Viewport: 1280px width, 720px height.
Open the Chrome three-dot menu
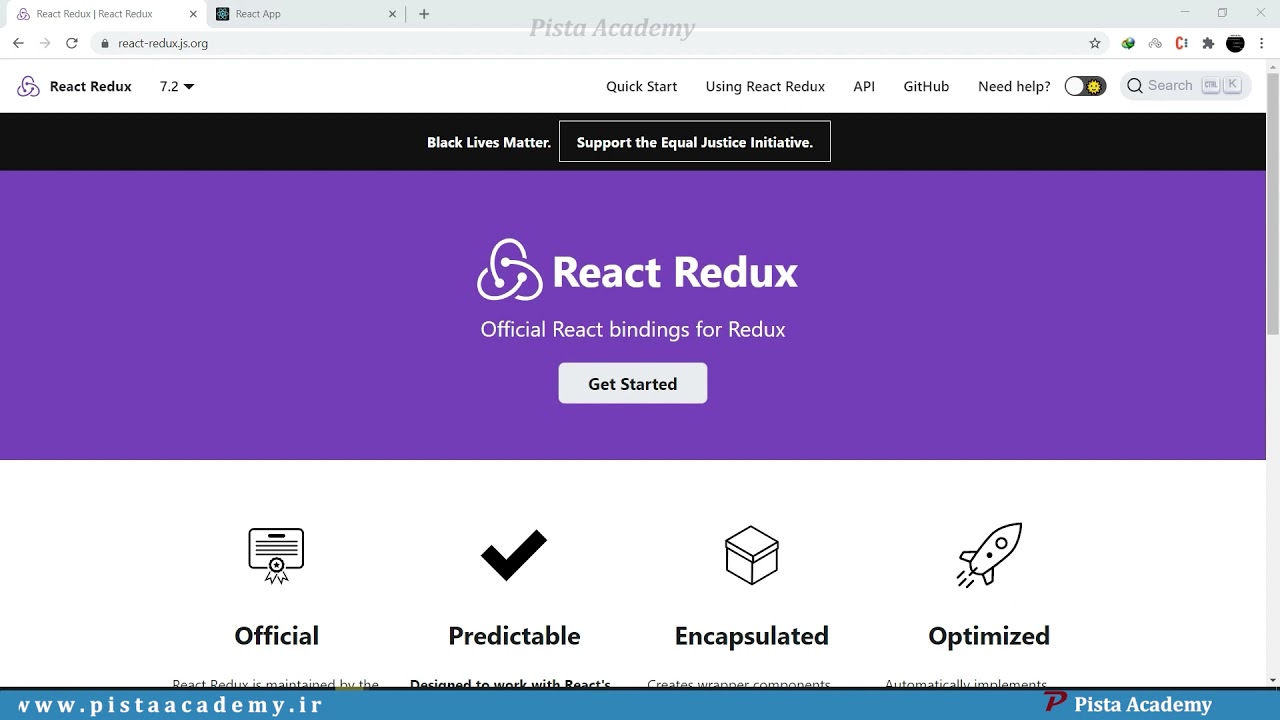click(x=1262, y=43)
